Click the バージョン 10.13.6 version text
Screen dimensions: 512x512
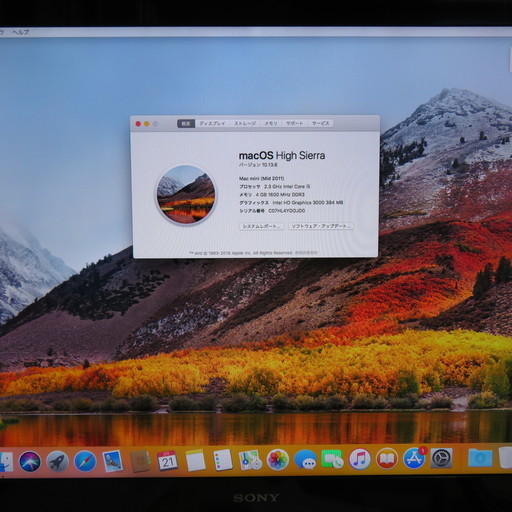click(258, 165)
